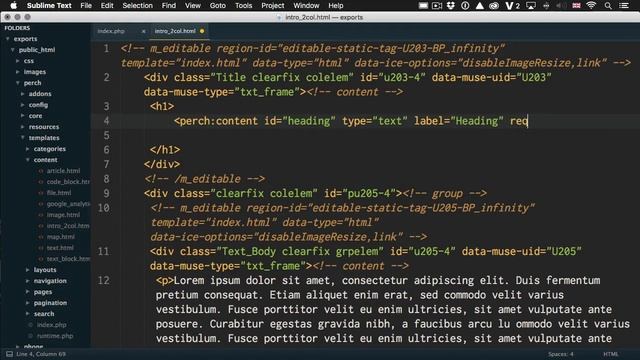Open Spotlight search magnifier
Image resolution: width=640 pixels, height=360 pixels.
(608, 5)
